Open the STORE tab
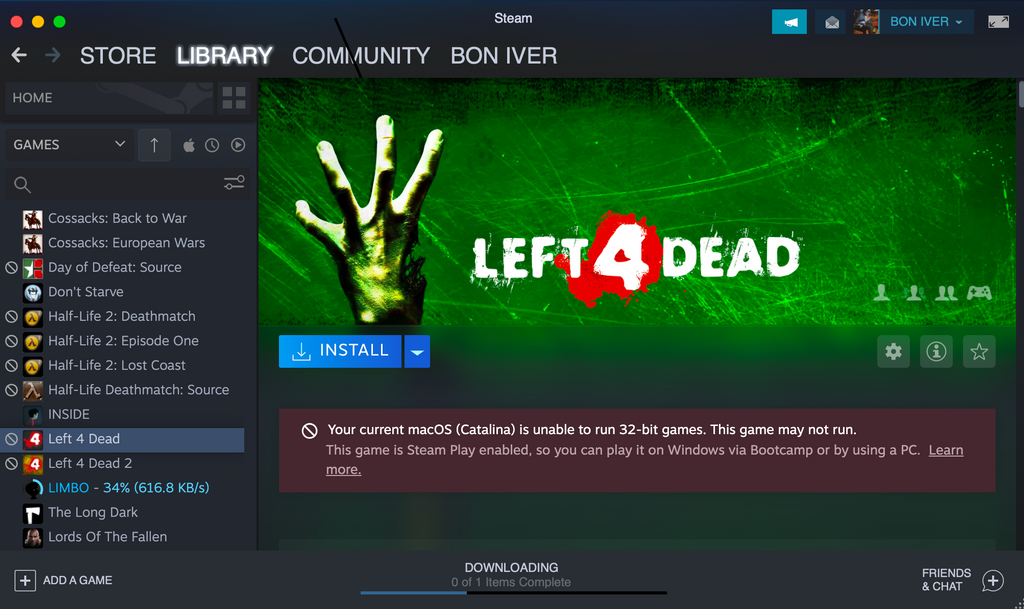 coord(118,55)
